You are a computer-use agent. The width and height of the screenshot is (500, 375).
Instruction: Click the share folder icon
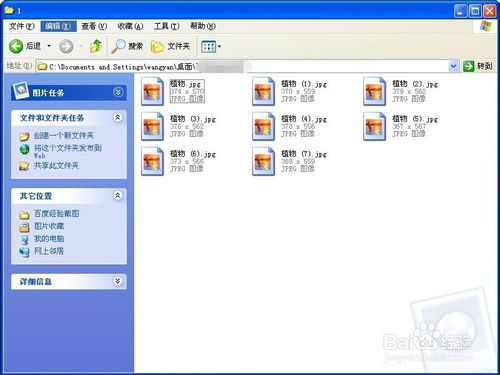[24, 166]
